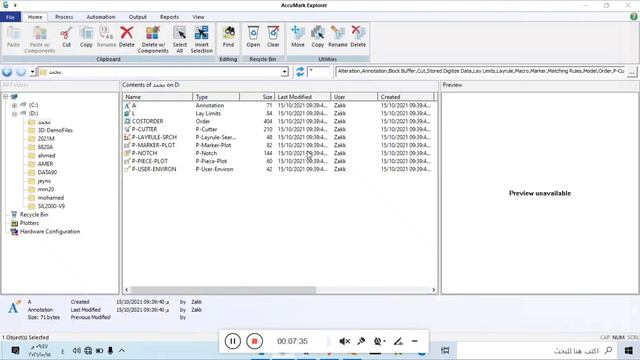Image resolution: width=640 pixels, height=360 pixels.
Task: Switch to the Process tab
Action: (64, 17)
